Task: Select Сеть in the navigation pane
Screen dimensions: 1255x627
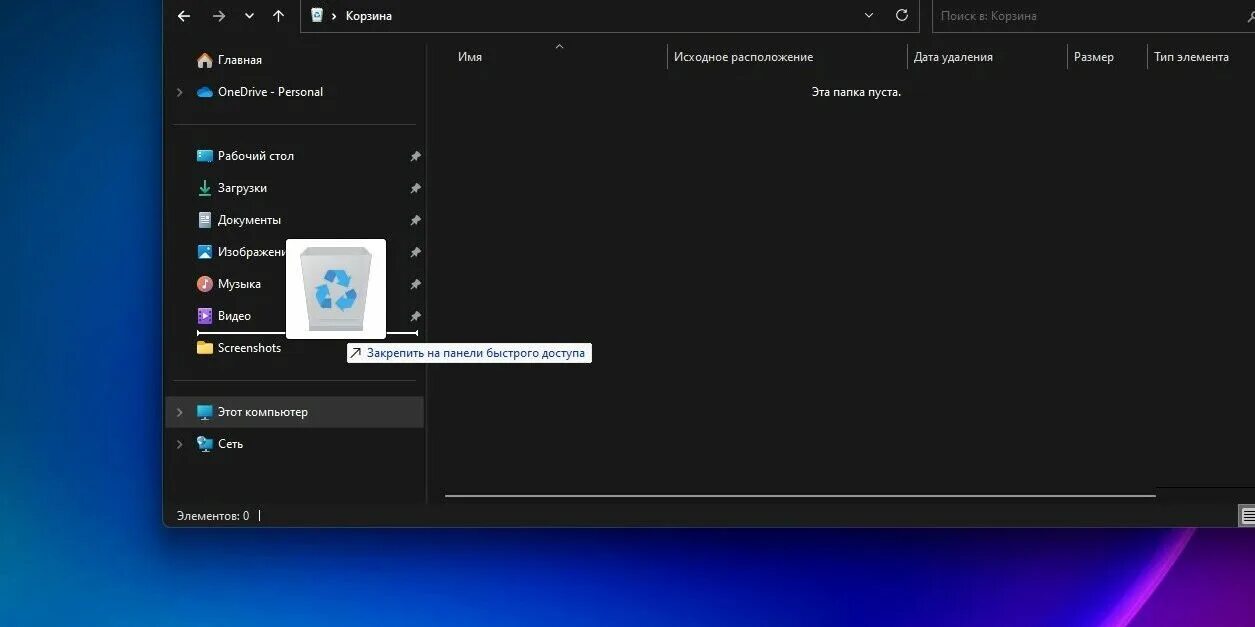Action: click(230, 444)
